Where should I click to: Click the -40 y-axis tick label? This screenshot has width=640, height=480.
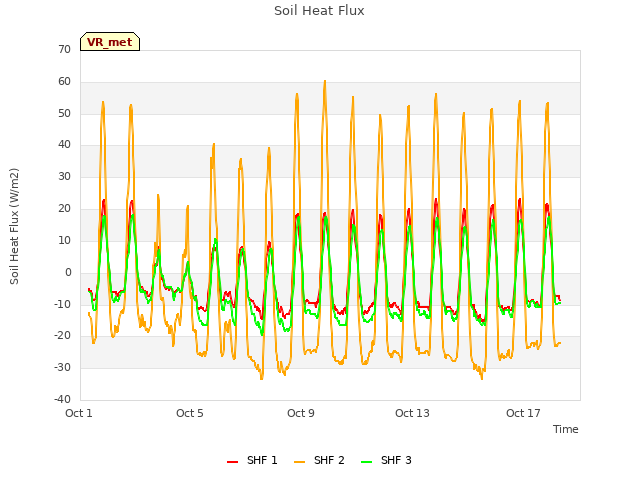click(x=63, y=399)
